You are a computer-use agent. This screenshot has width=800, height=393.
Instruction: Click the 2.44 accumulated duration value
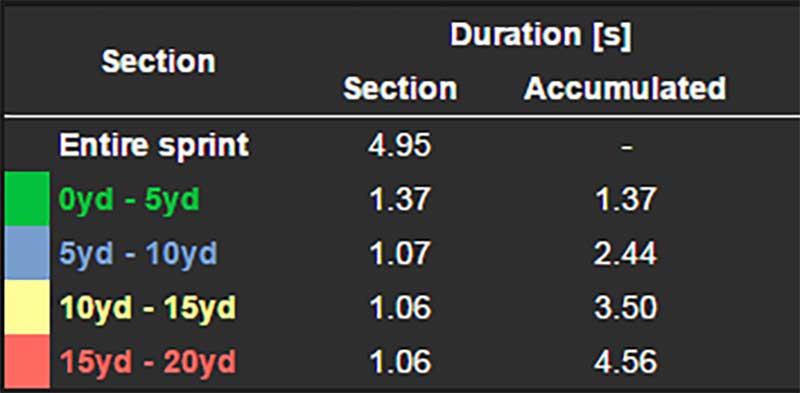point(625,254)
